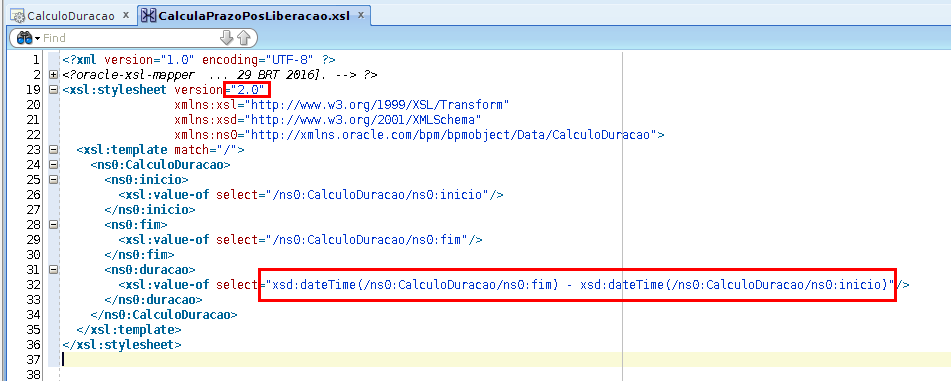Click the closing </xsl:stylesheet> tag
Image resolution: width=951 pixels, height=381 pixels.
pyautogui.click(x=122, y=344)
